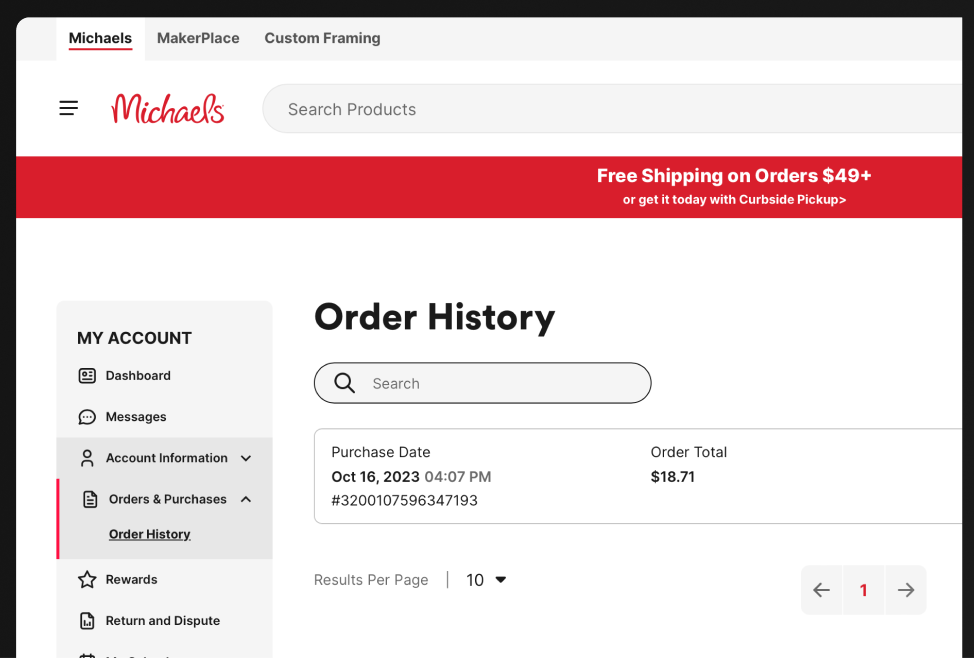
Task: Click the magnifier icon in order search
Action: pyautogui.click(x=345, y=383)
